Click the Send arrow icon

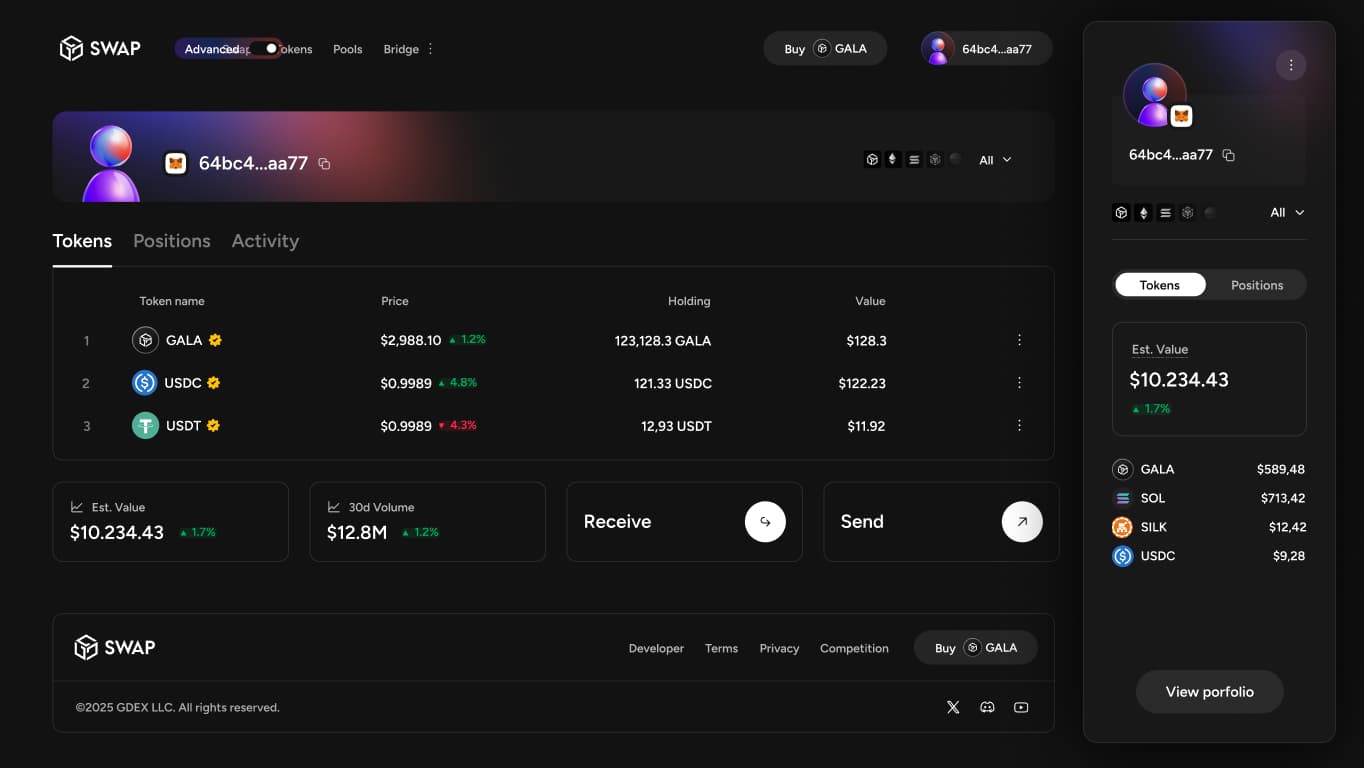click(x=1022, y=522)
